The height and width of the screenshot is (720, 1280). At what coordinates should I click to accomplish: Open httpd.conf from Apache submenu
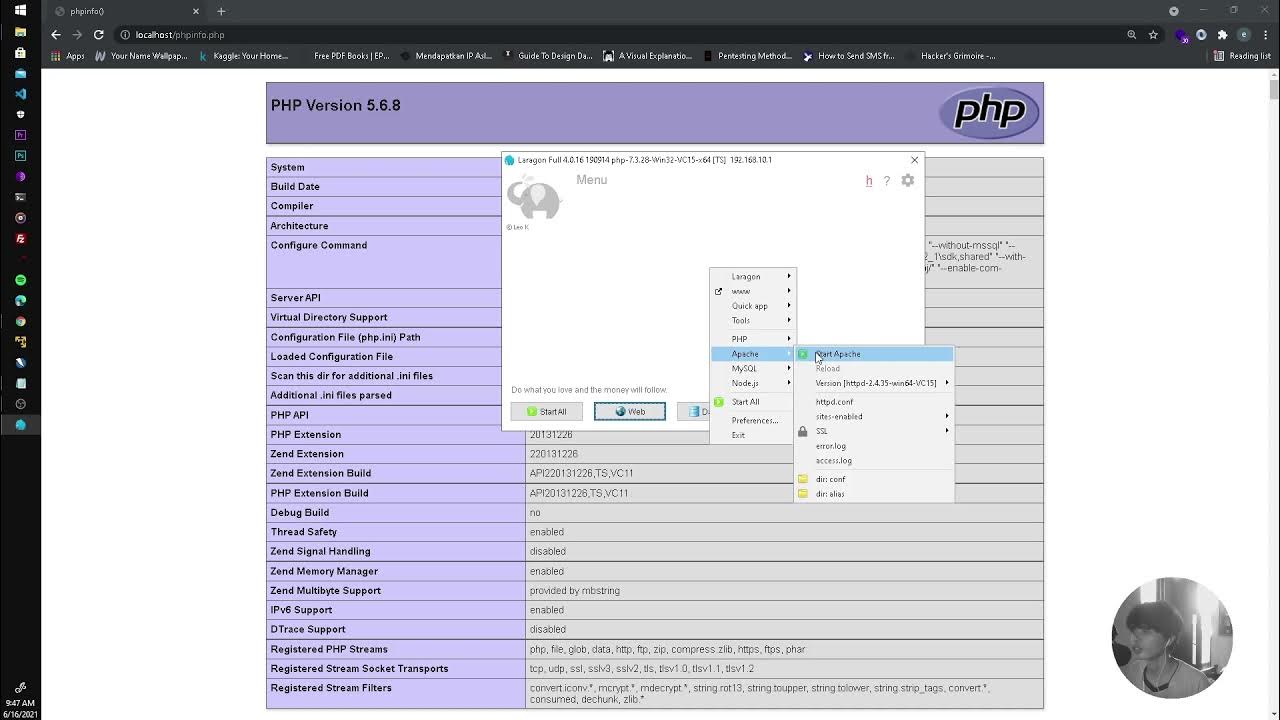[834, 402]
